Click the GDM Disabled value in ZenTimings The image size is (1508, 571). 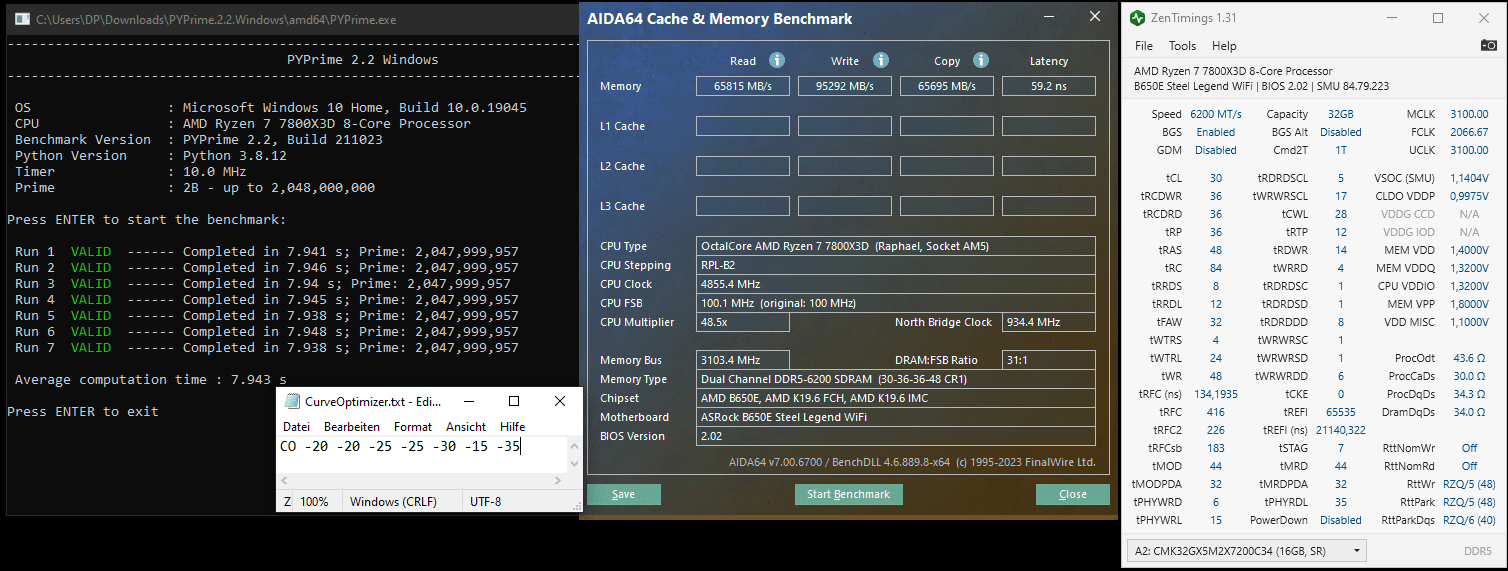click(1216, 150)
